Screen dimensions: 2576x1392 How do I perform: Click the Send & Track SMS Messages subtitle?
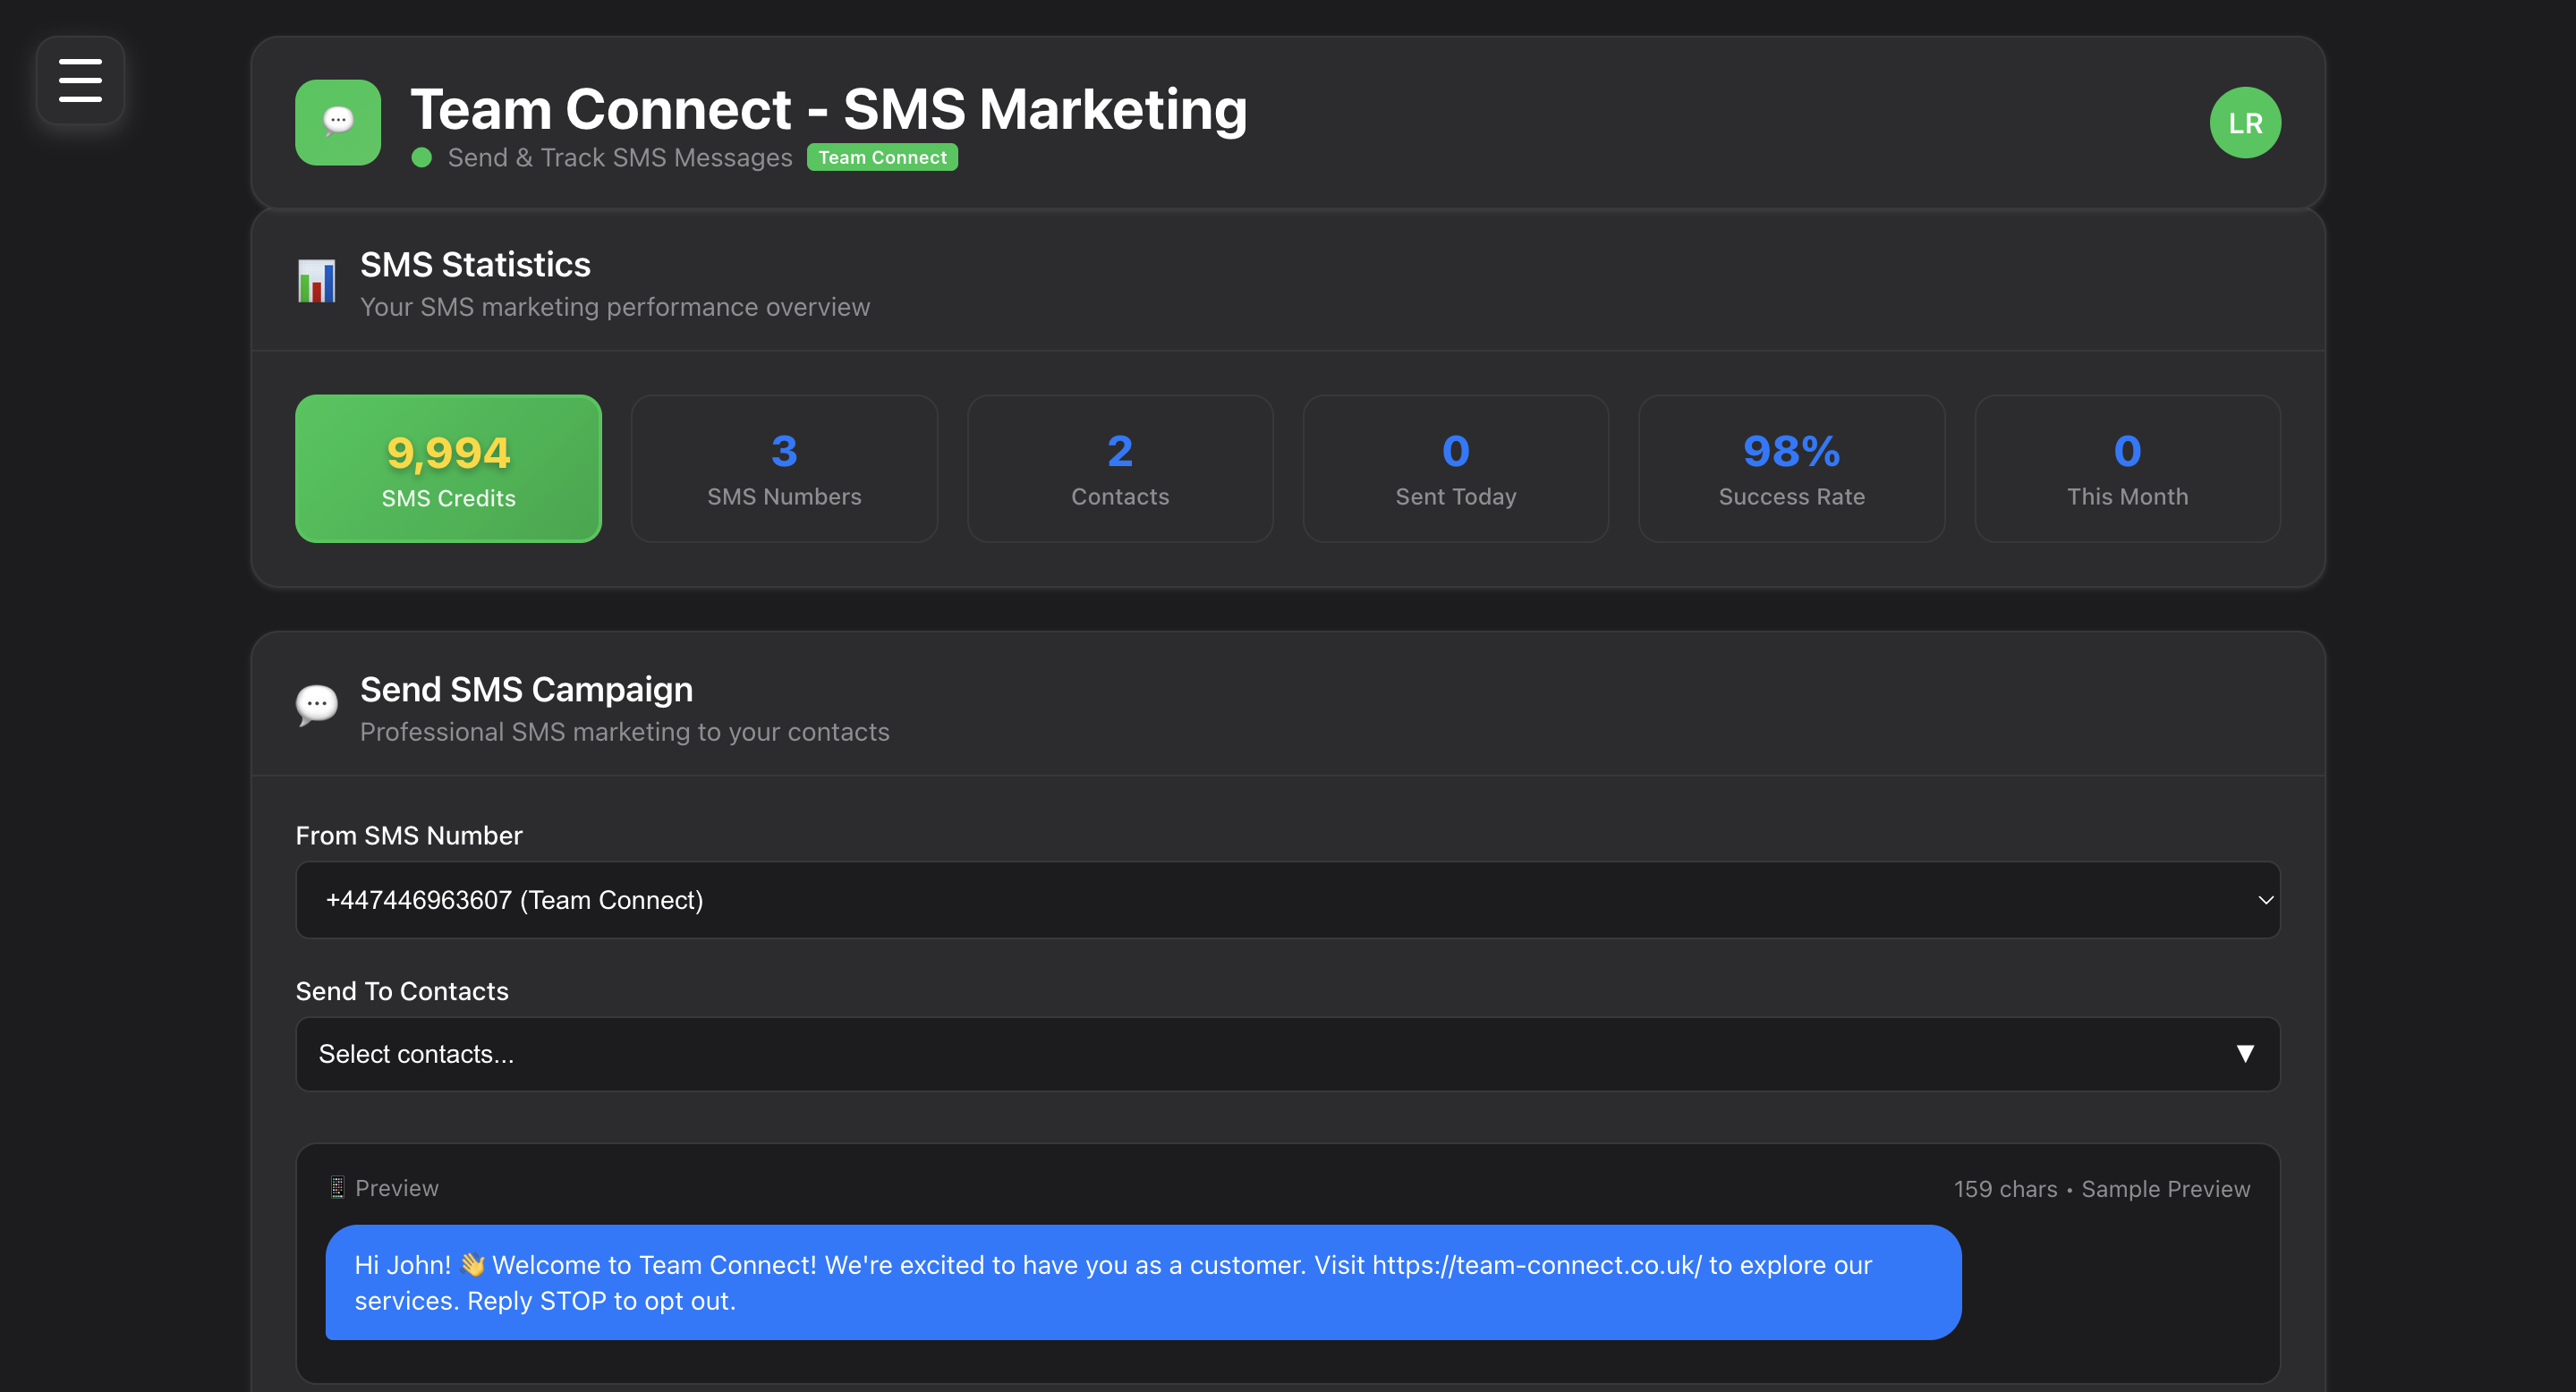pyautogui.click(x=620, y=157)
